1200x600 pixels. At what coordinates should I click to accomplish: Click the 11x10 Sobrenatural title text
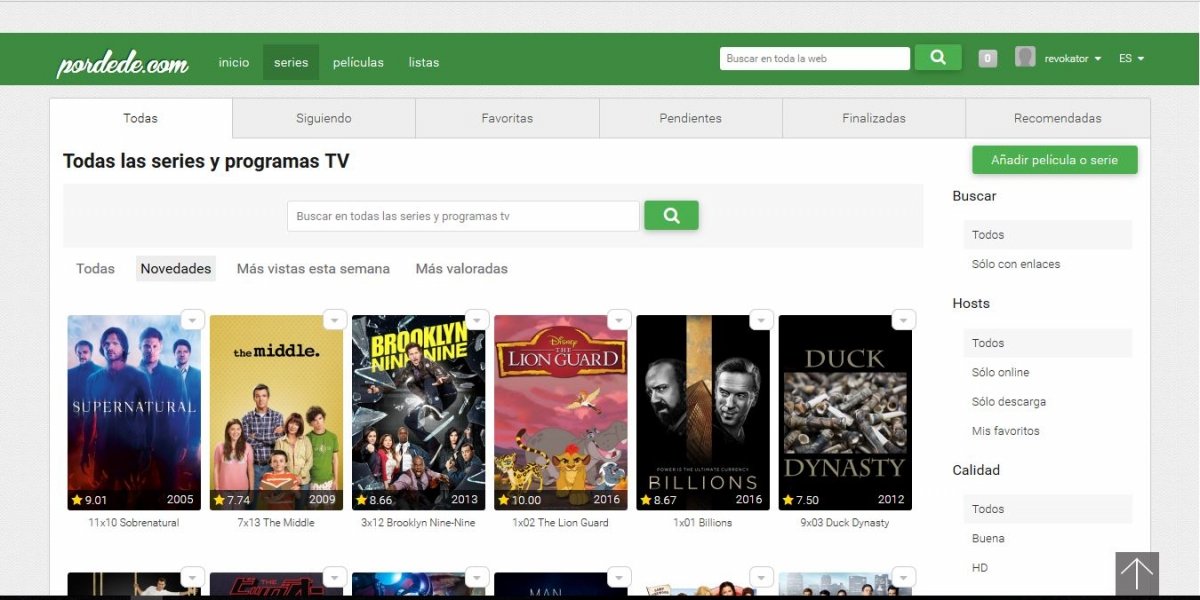click(134, 523)
